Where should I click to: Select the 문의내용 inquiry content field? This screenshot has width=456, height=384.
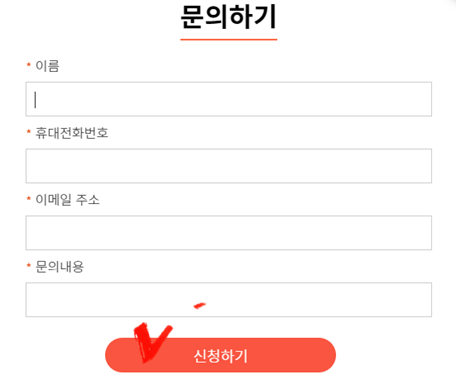(x=229, y=300)
